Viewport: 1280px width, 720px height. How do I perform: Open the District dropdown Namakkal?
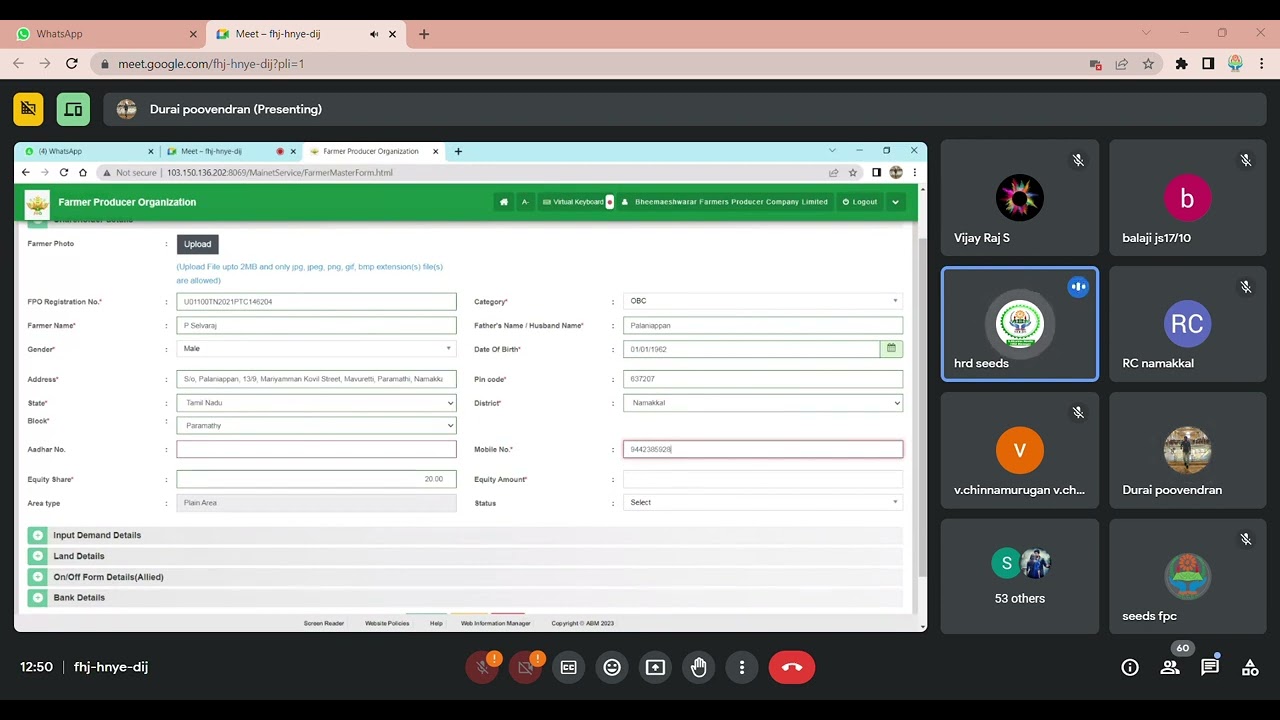tap(763, 403)
